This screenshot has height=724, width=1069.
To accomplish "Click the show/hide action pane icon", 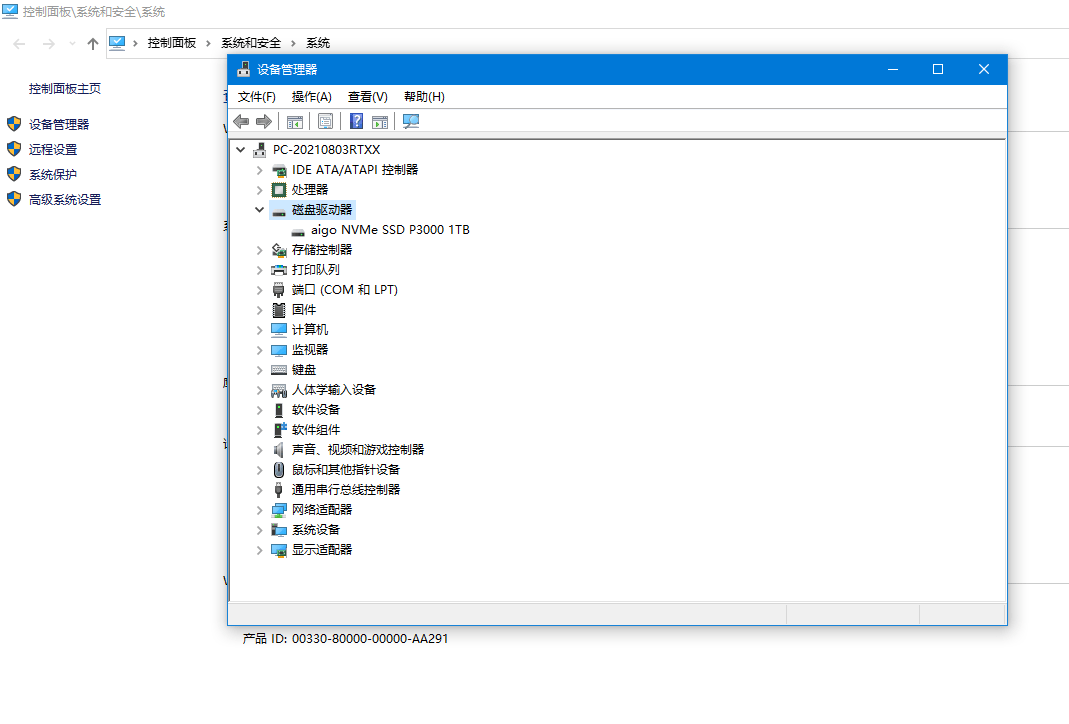I will (x=380, y=121).
